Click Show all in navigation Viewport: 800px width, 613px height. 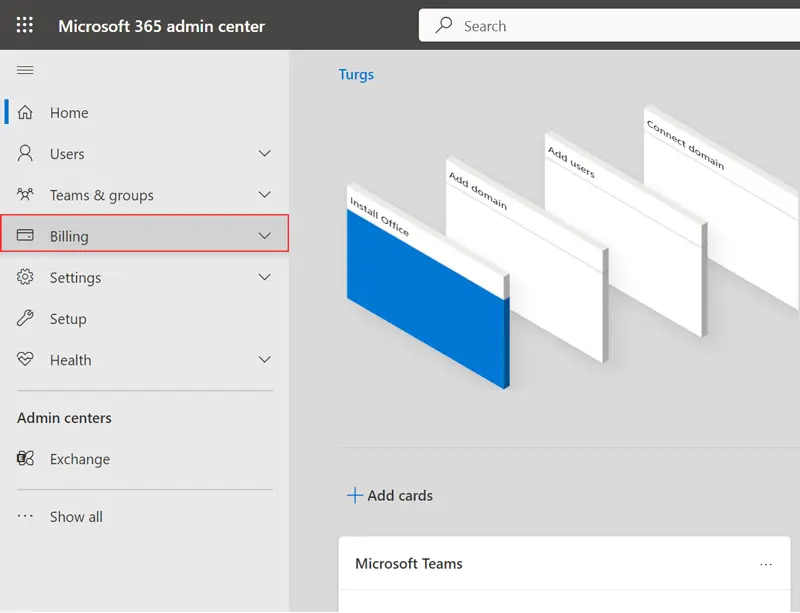click(75, 517)
